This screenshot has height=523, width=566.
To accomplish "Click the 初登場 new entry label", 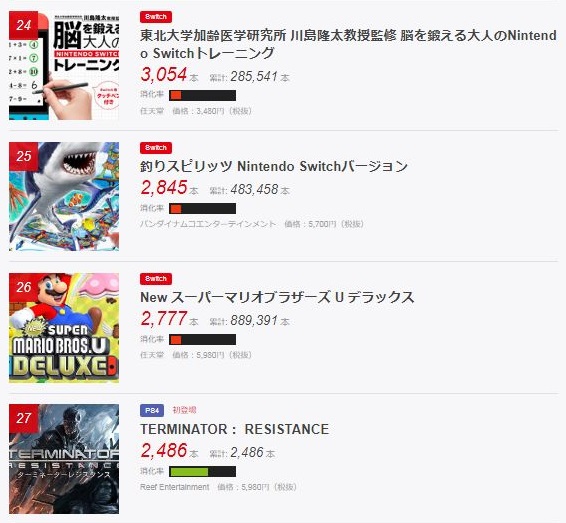I will tap(184, 410).
